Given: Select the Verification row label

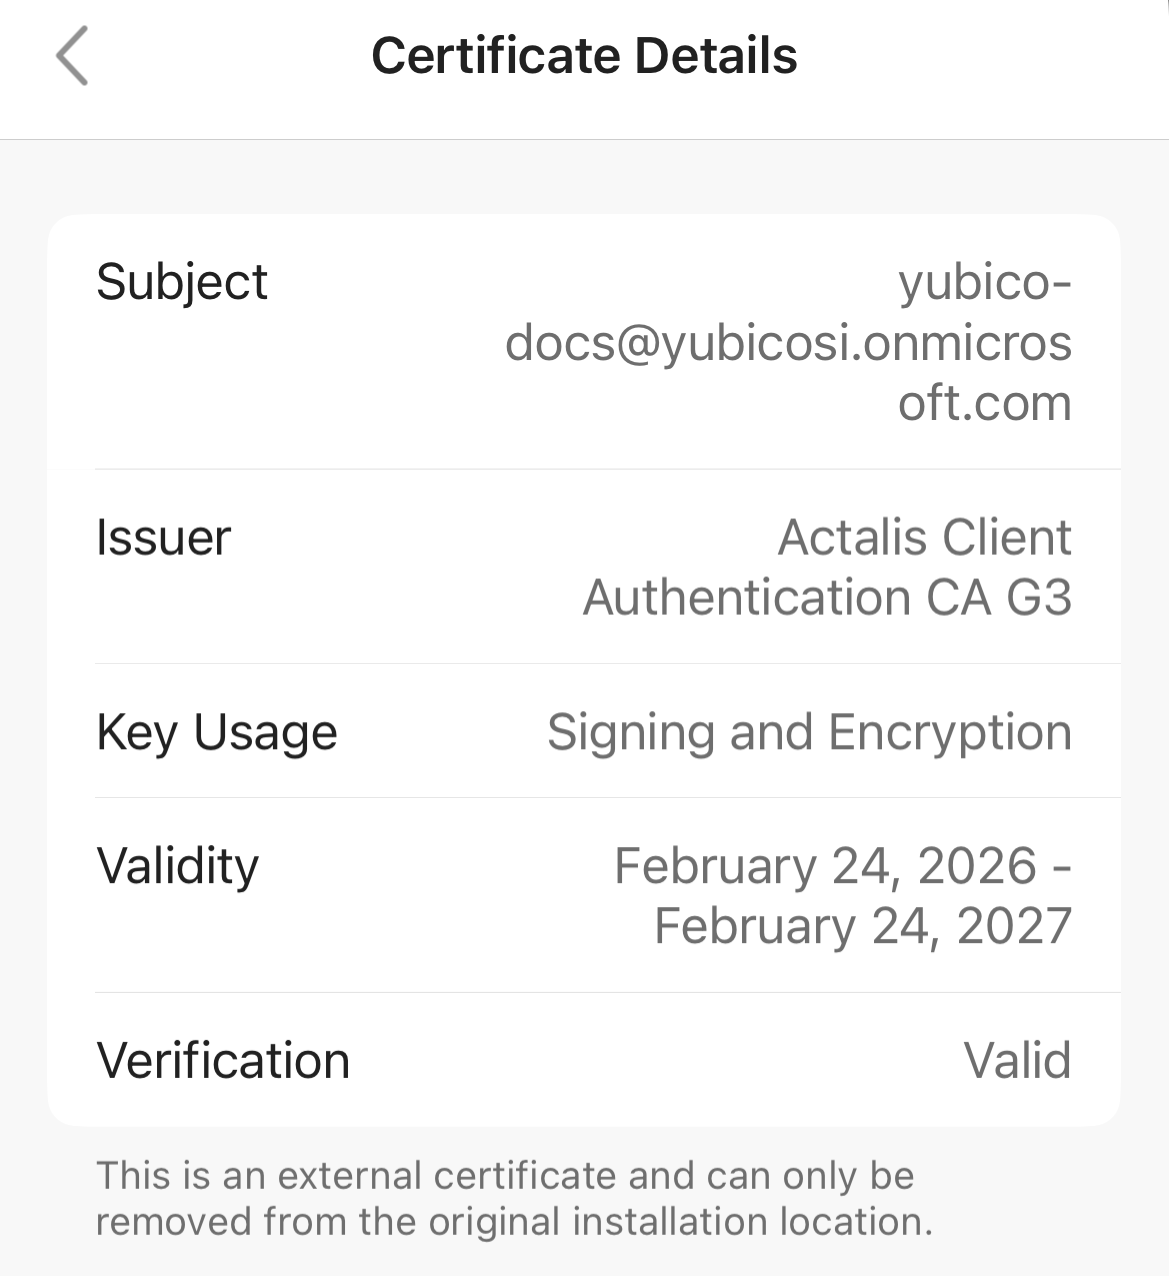Looking at the screenshot, I should (x=222, y=1061).
